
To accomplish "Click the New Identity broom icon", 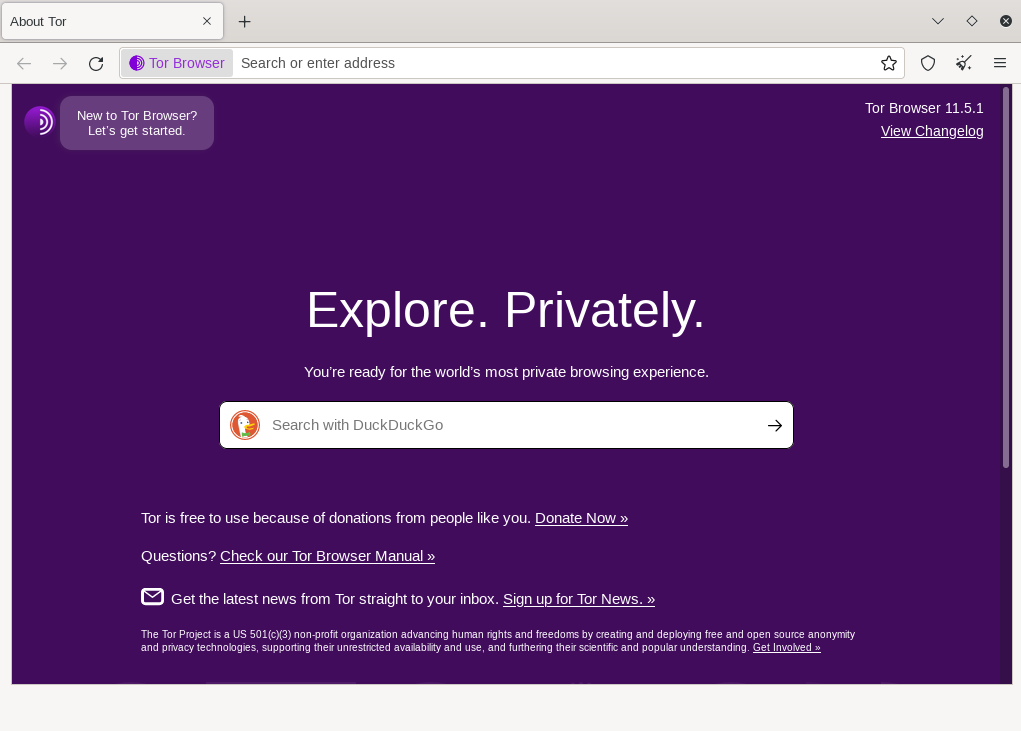I will coord(963,63).
